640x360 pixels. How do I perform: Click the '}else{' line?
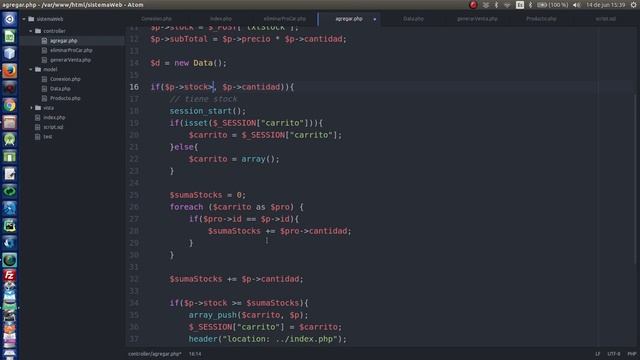[184, 147]
